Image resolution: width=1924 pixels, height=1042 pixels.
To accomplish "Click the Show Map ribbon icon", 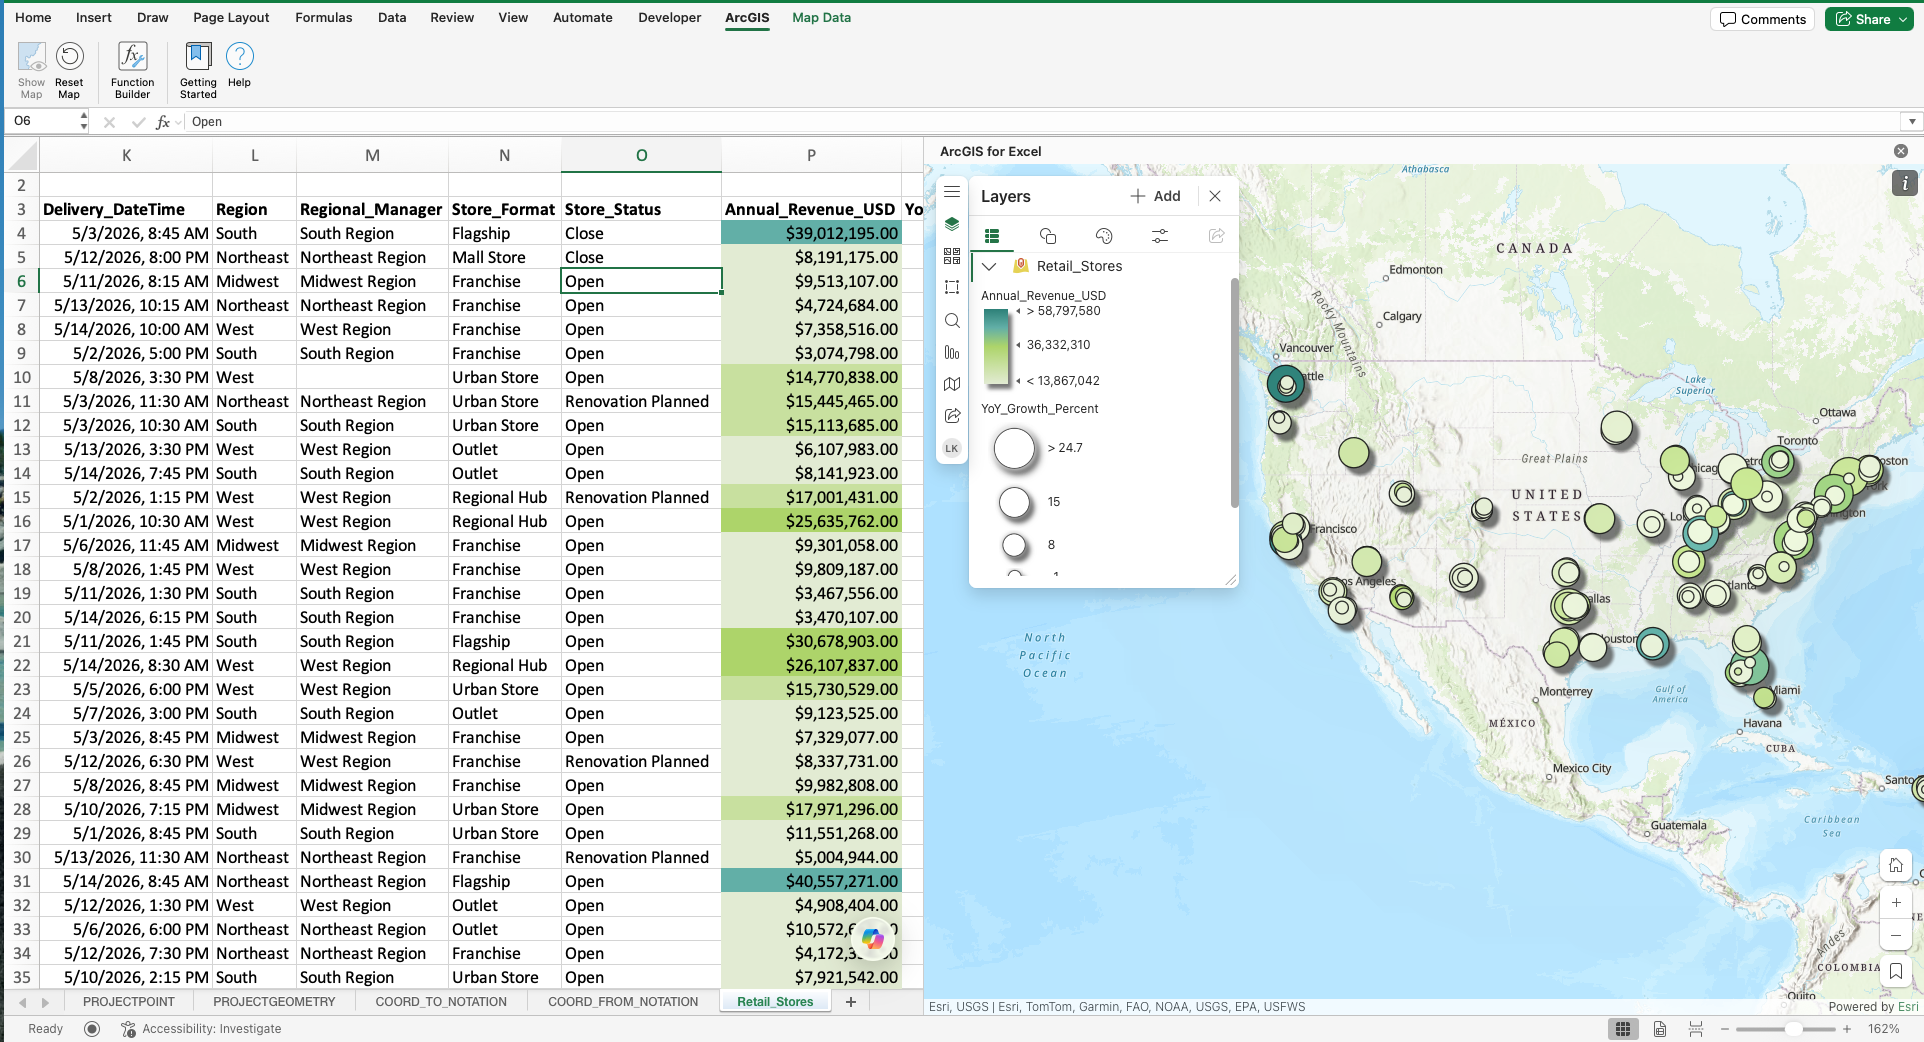I will point(31,70).
